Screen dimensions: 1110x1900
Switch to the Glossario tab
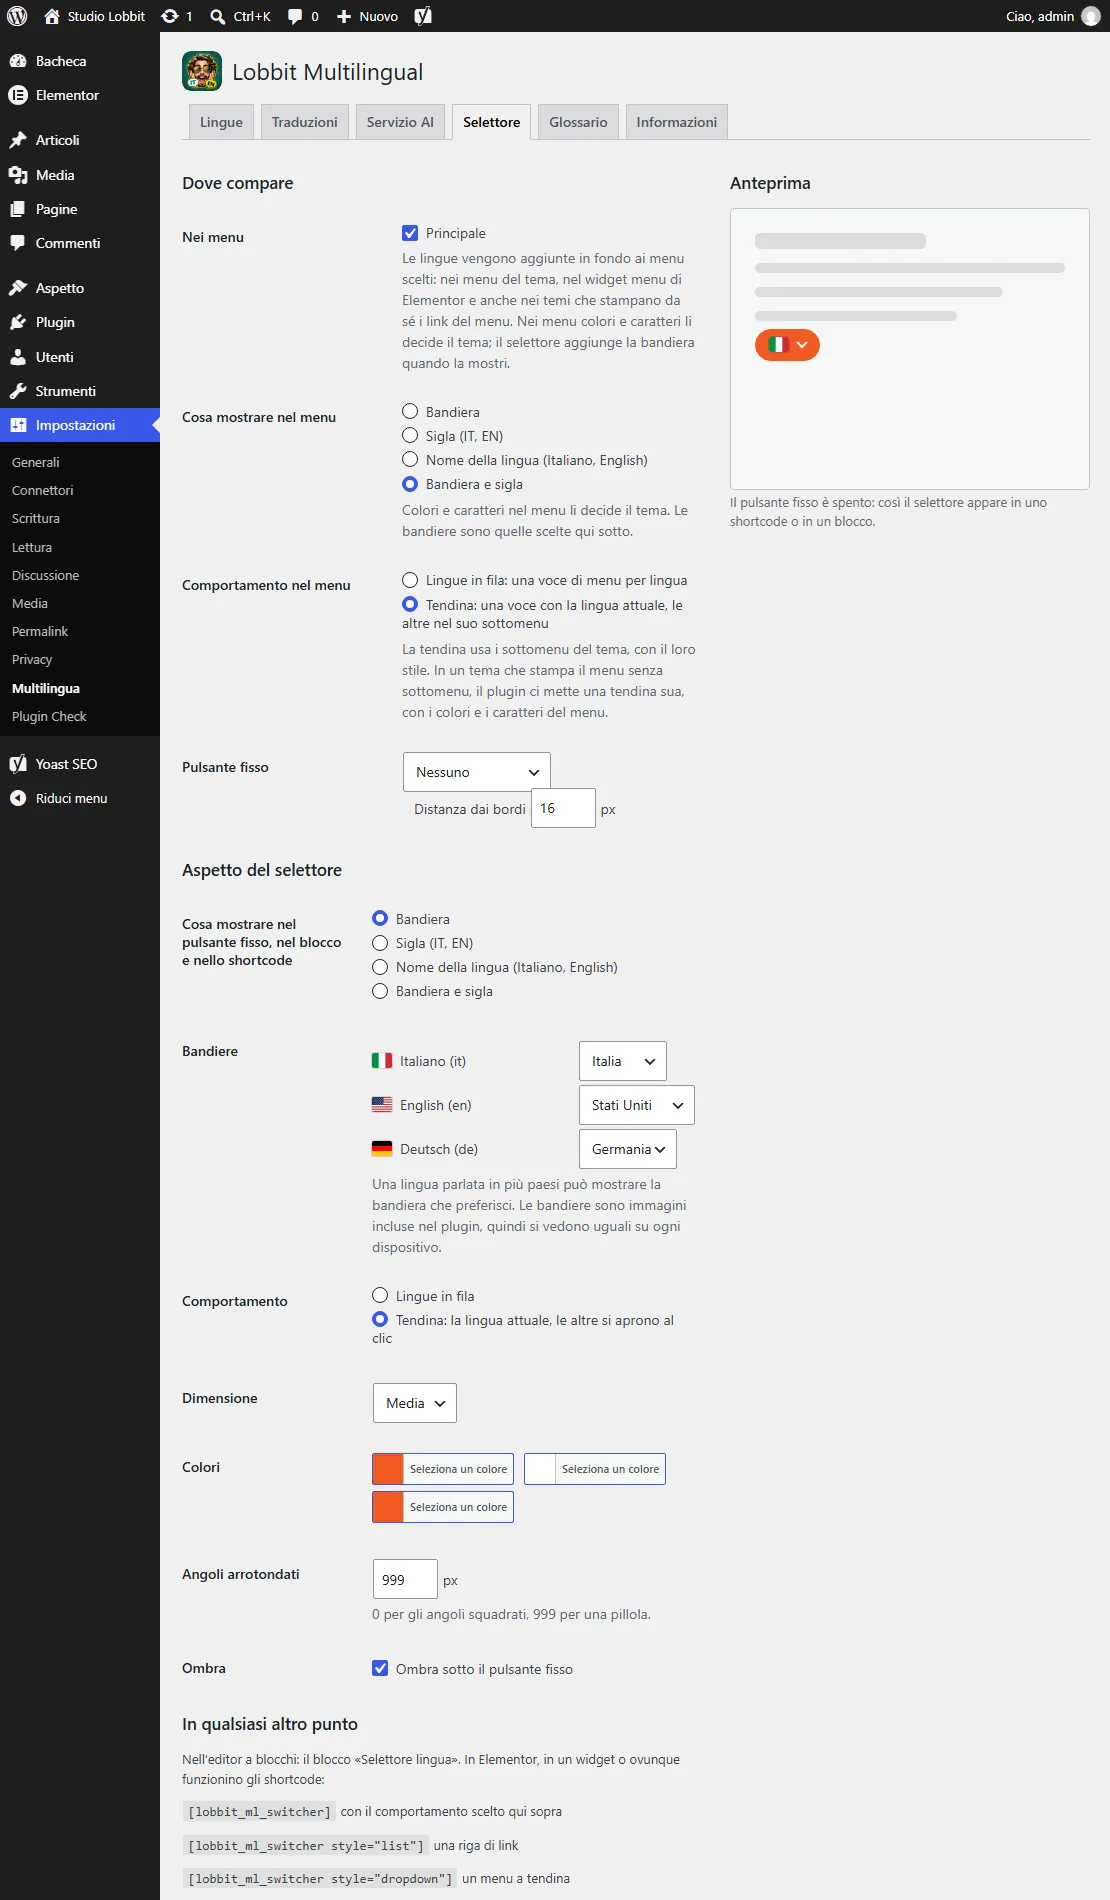(x=578, y=122)
